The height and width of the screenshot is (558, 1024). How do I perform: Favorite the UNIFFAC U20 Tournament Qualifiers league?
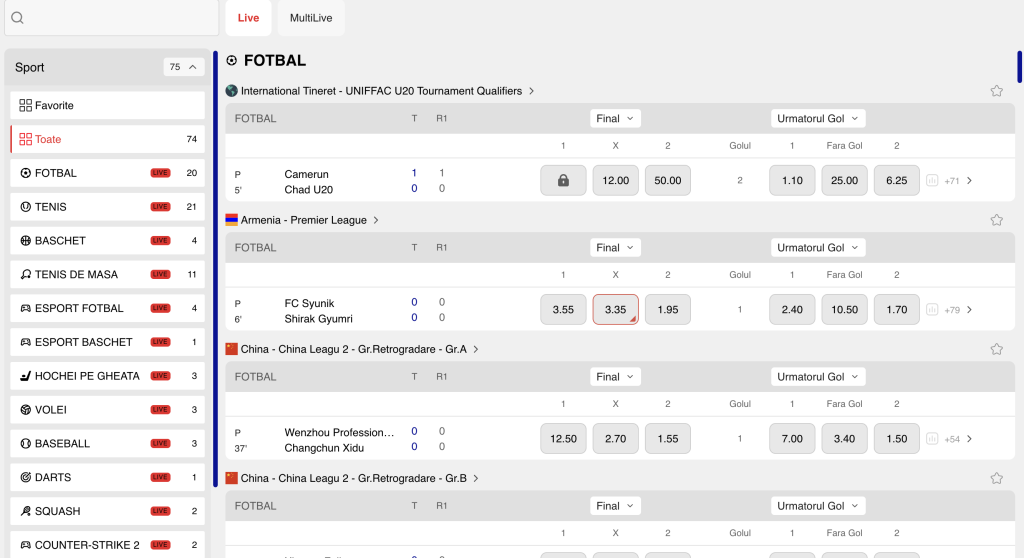point(996,91)
